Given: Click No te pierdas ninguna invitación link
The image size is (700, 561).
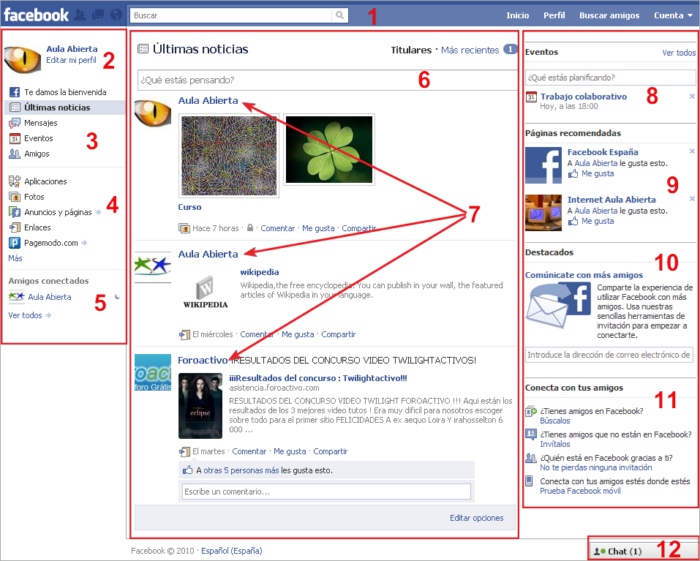Looking at the screenshot, I should (x=596, y=468).
